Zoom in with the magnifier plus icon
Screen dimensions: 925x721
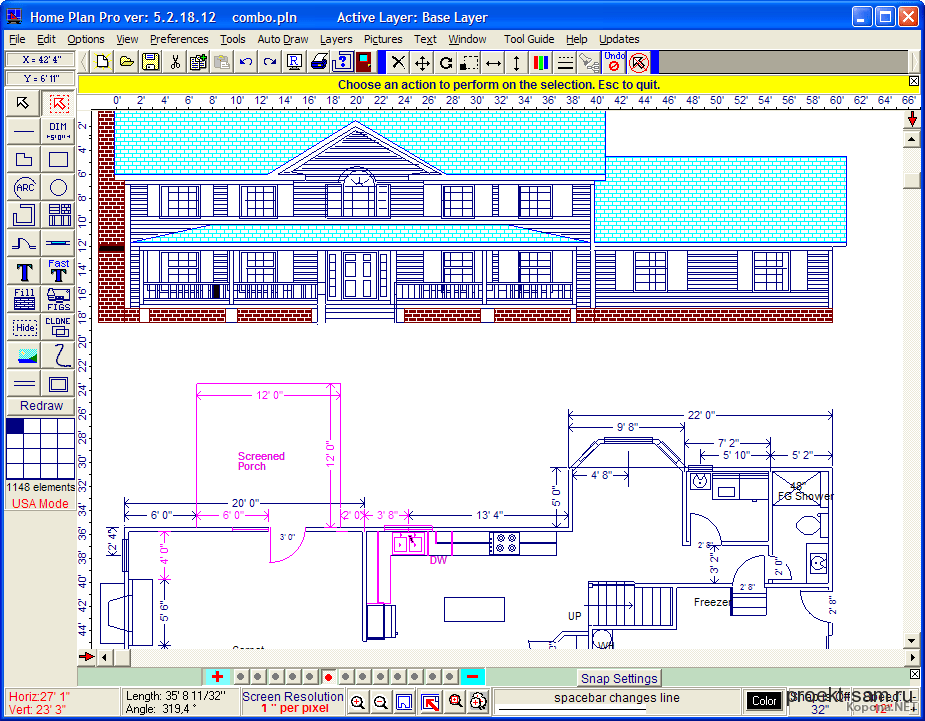pyautogui.click(x=357, y=702)
